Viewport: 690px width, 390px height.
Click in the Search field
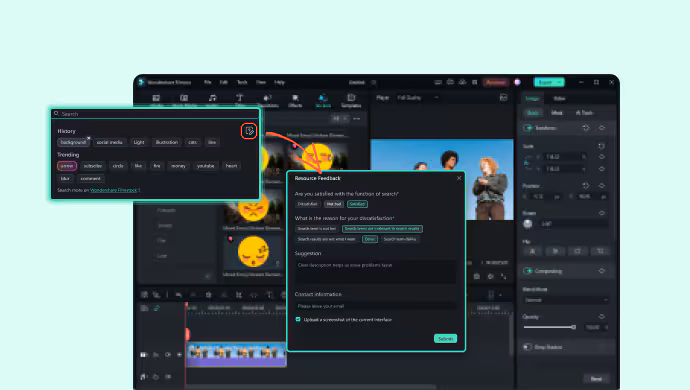(155, 114)
